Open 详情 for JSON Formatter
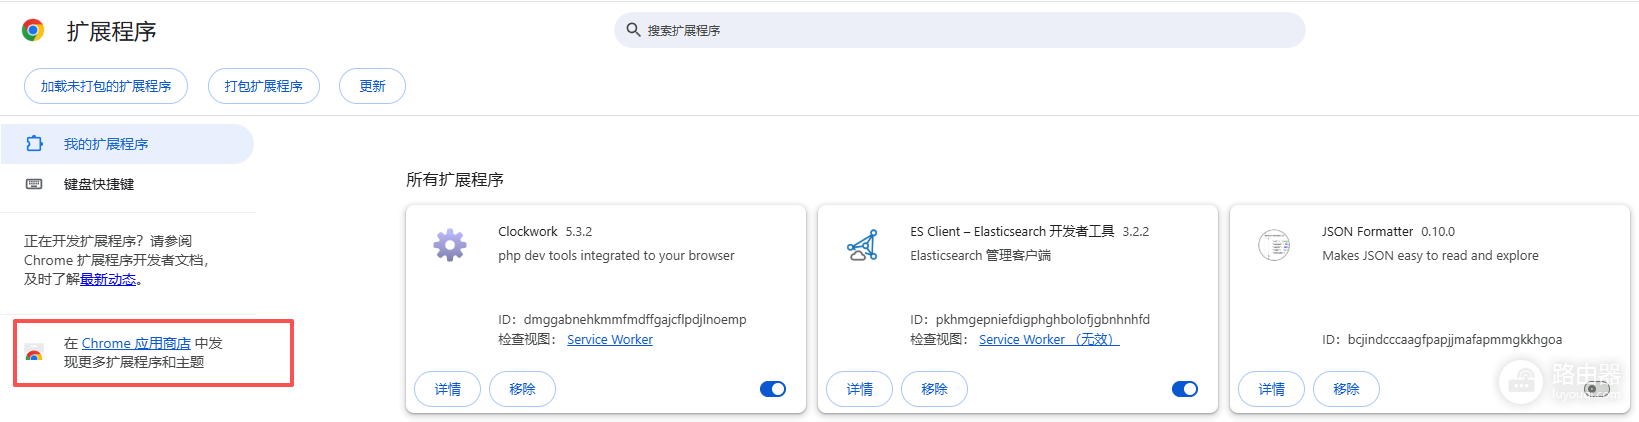The width and height of the screenshot is (1639, 422). (1272, 389)
